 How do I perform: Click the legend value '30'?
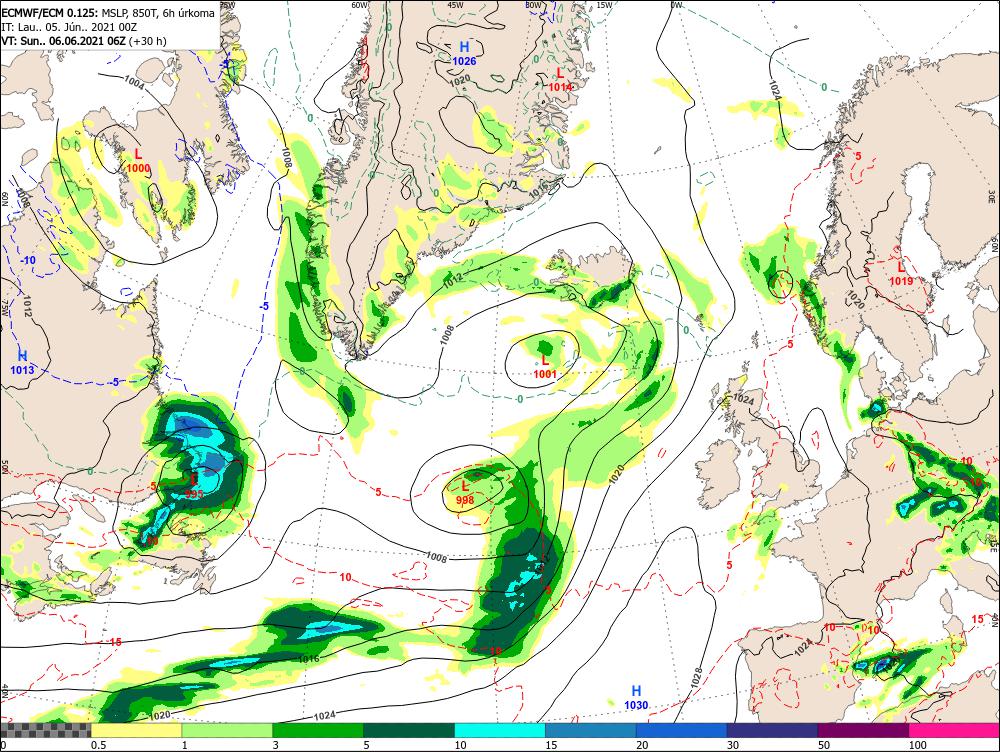[x=733, y=745]
